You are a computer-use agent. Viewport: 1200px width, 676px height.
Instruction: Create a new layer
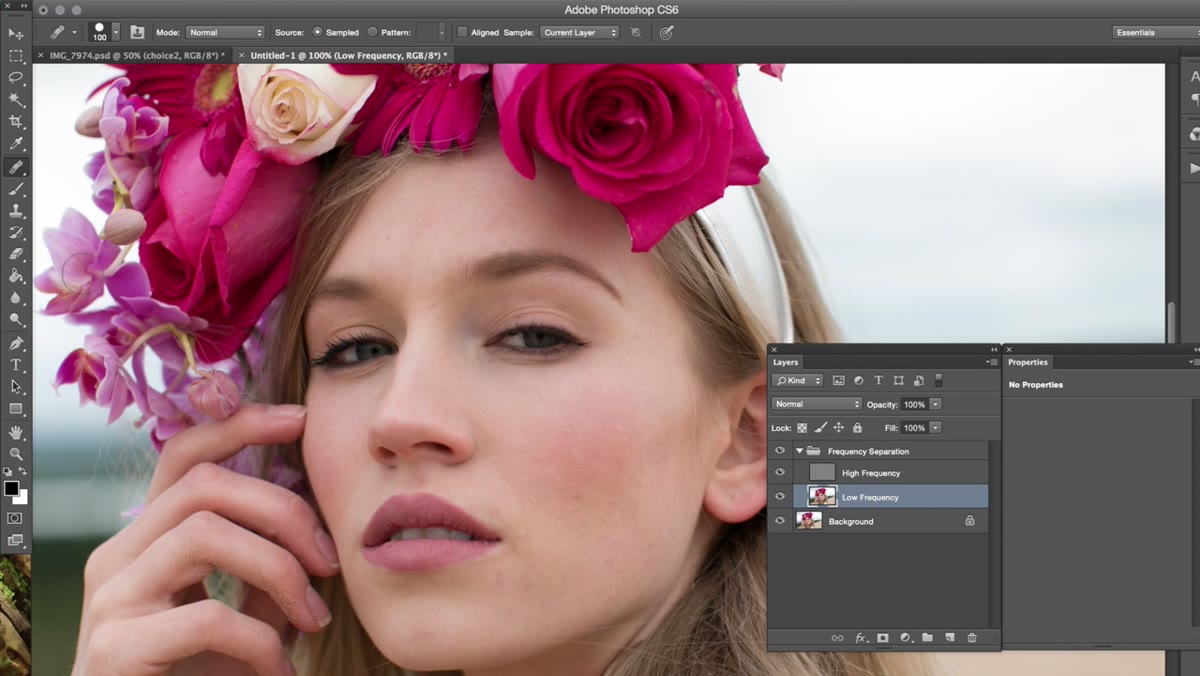949,638
